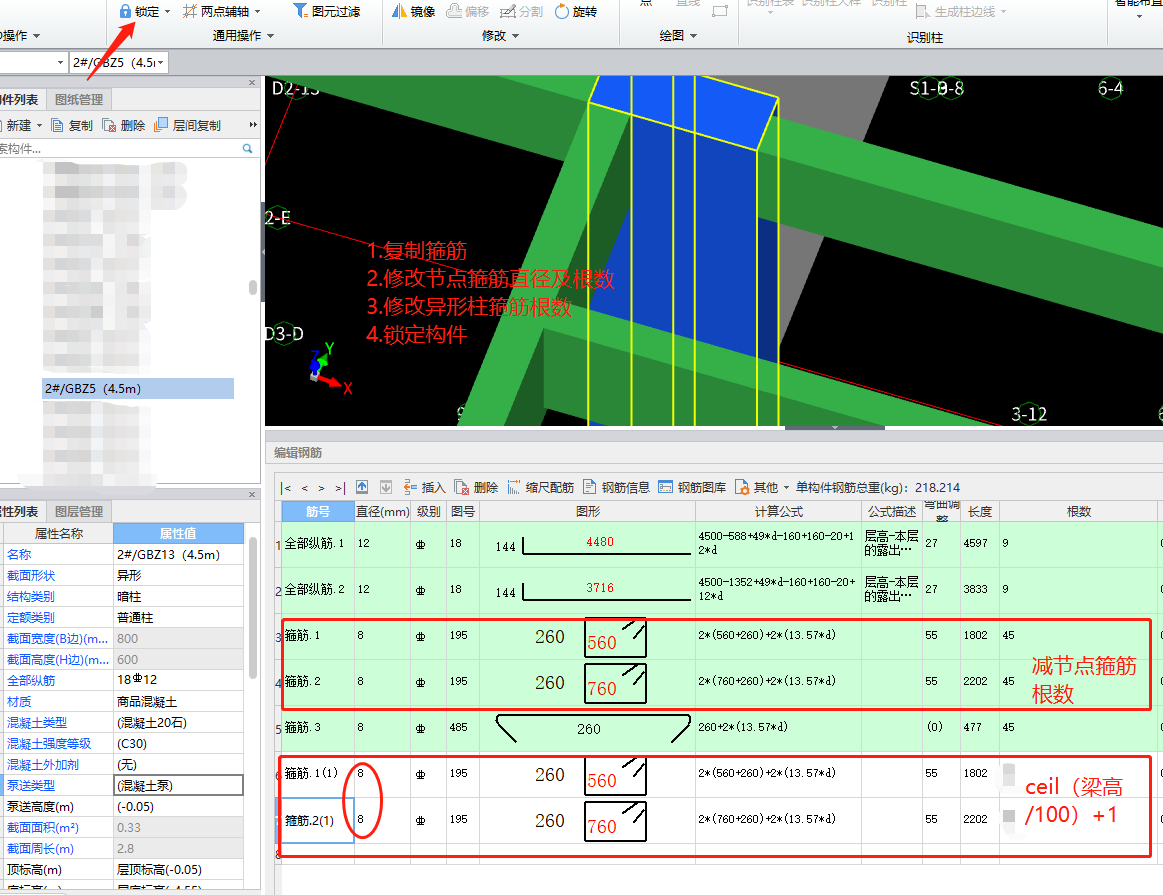1163x895 pixels.
Task: Click the 图元过滤 filter icon
Action: pos(300,10)
